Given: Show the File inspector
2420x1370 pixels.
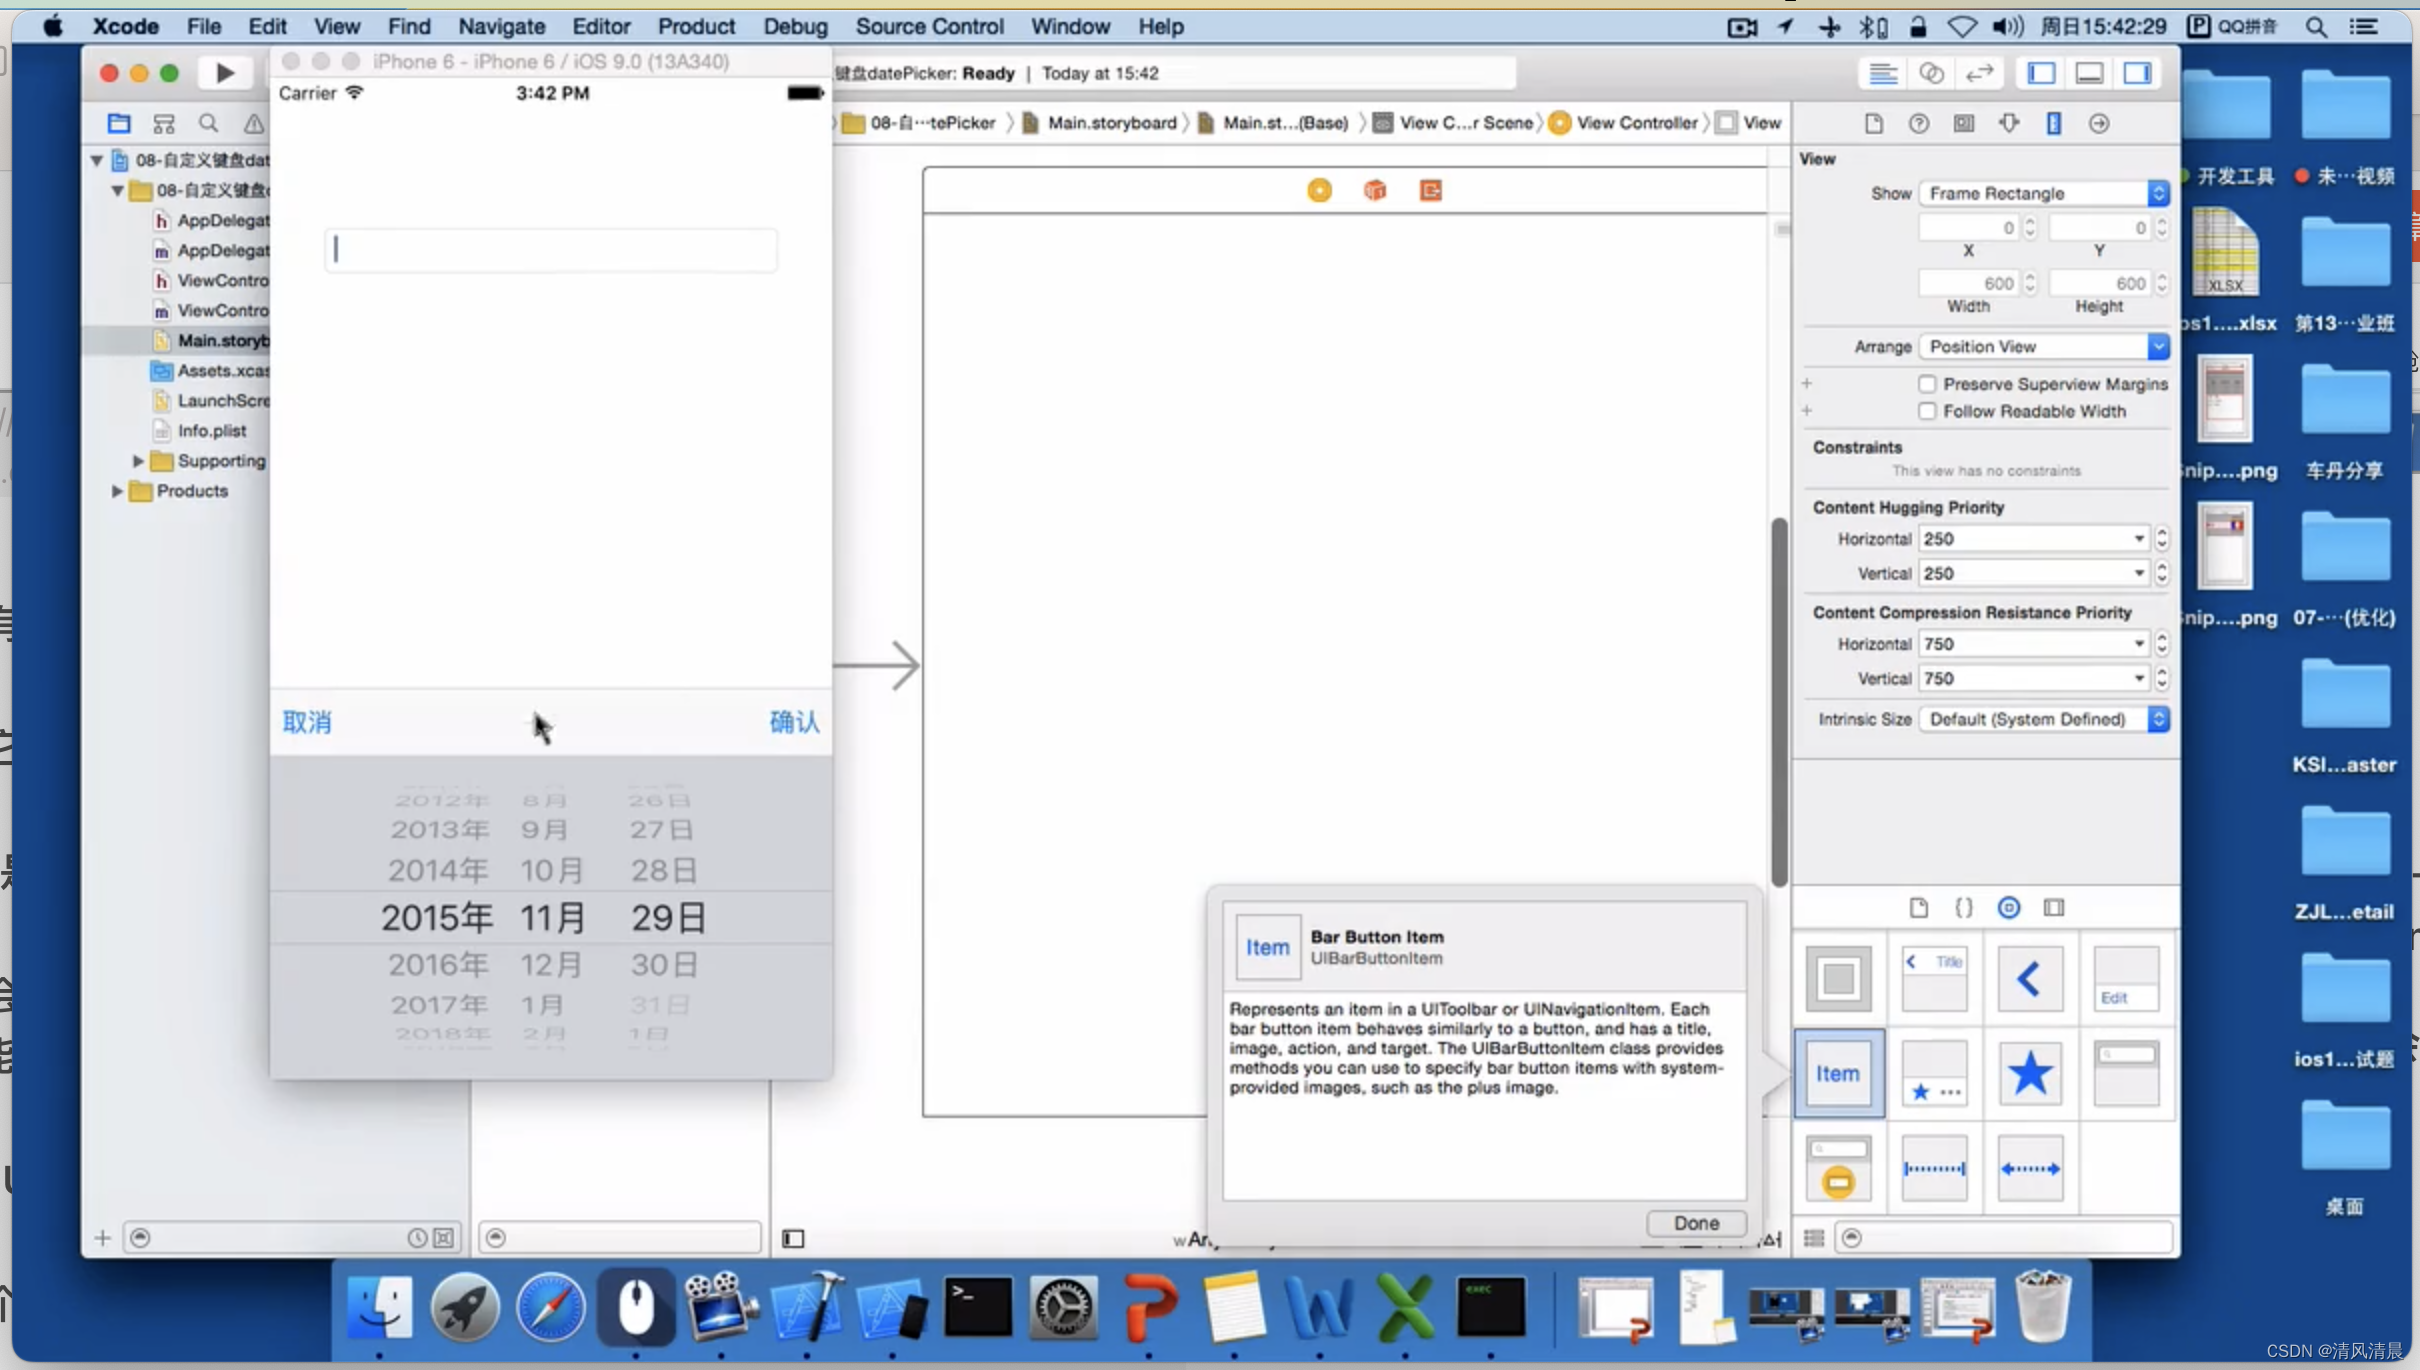Looking at the screenshot, I should click(1873, 123).
